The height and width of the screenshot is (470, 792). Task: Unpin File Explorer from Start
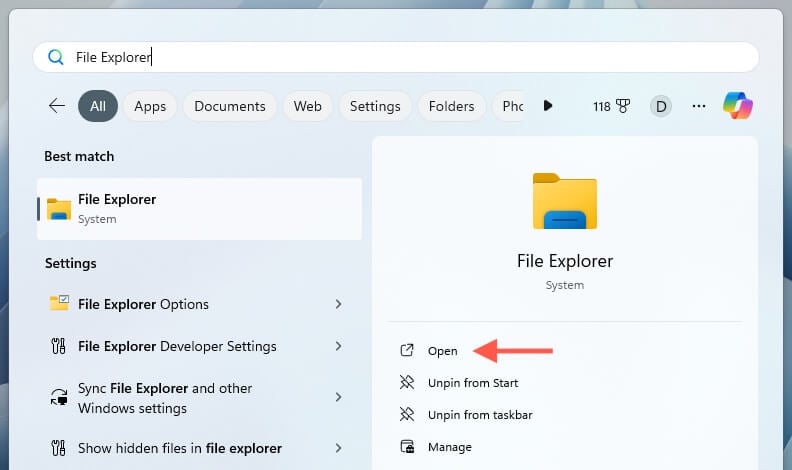(x=472, y=383)
